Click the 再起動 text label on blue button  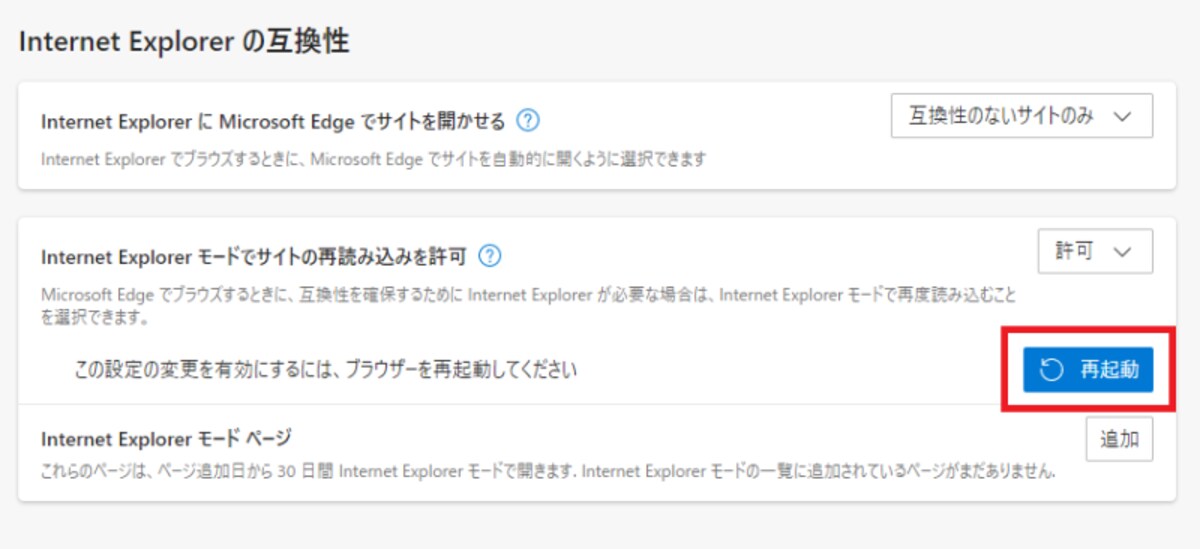[1109, 370]
